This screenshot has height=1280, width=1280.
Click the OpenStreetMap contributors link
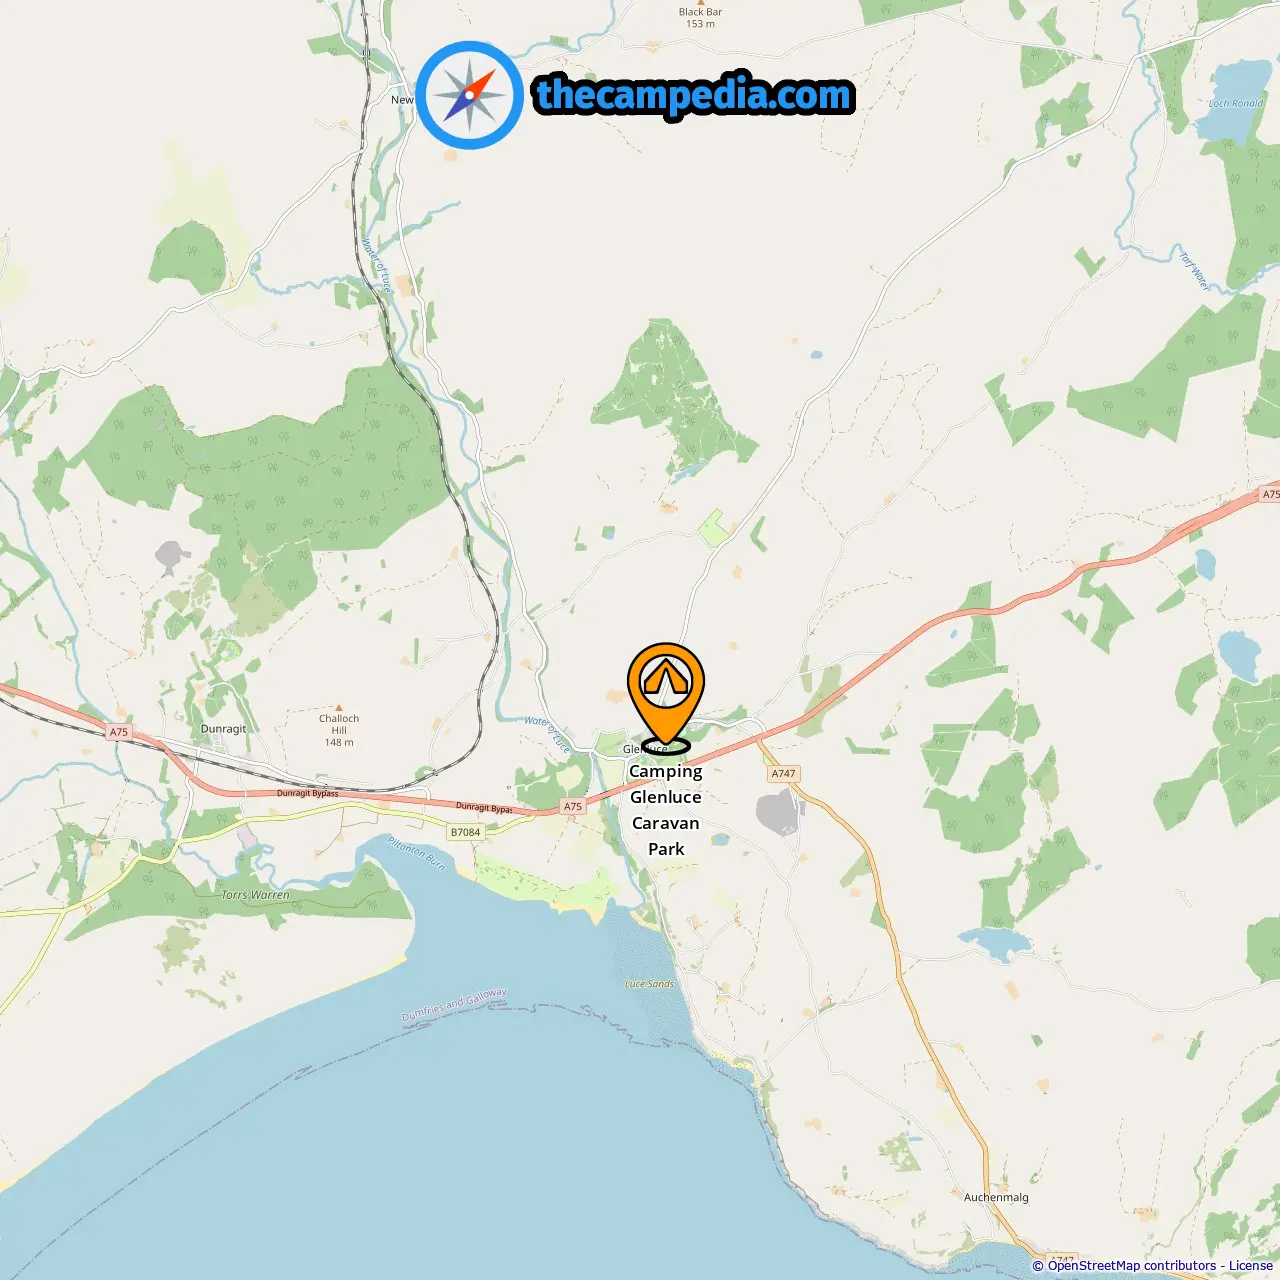[1132, 1266]
